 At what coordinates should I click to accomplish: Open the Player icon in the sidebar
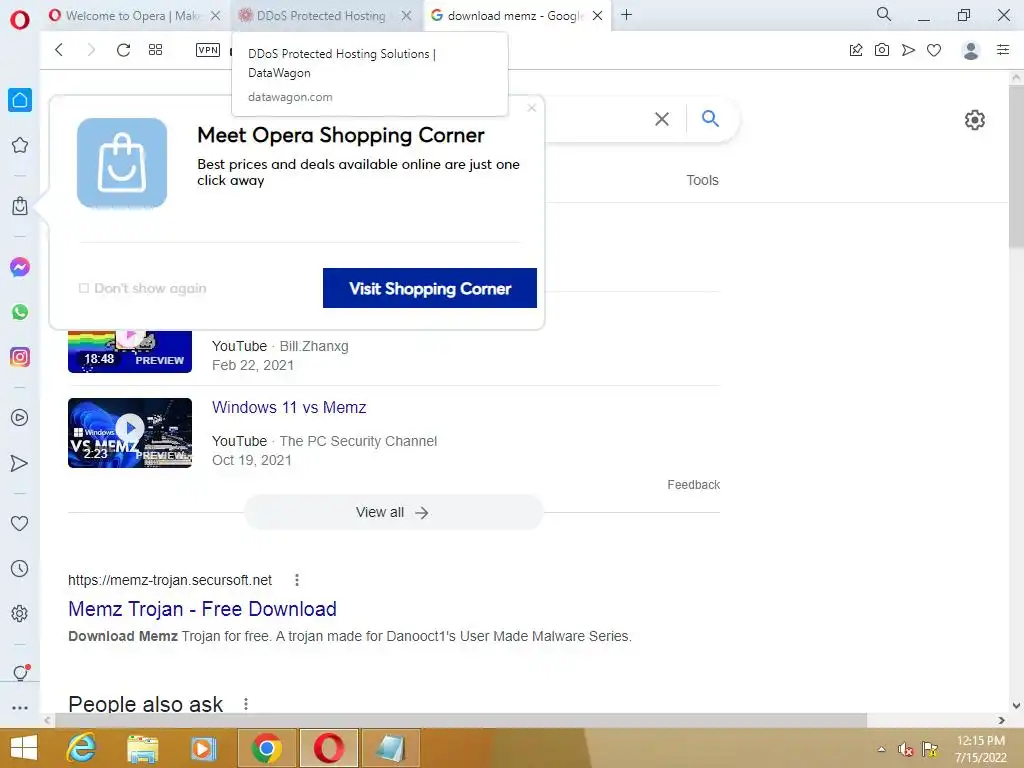point(20,417)
